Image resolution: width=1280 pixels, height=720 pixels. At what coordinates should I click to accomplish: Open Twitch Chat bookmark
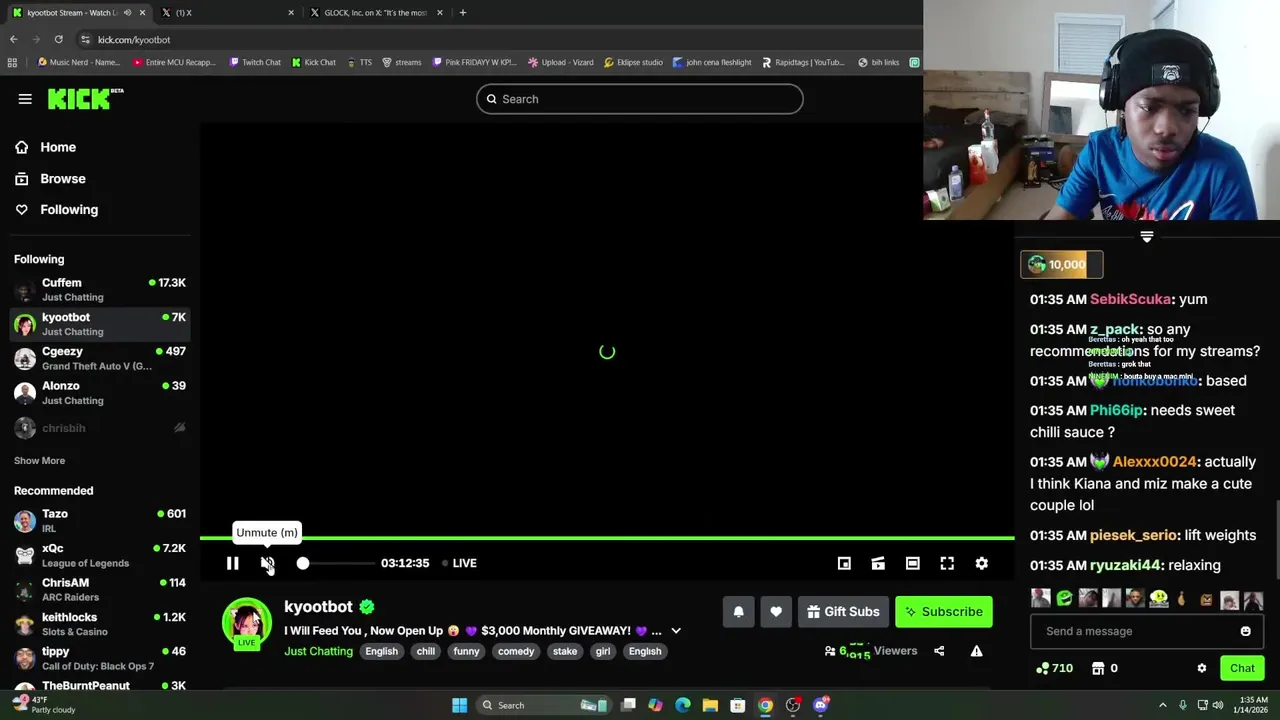pos(255,62)
